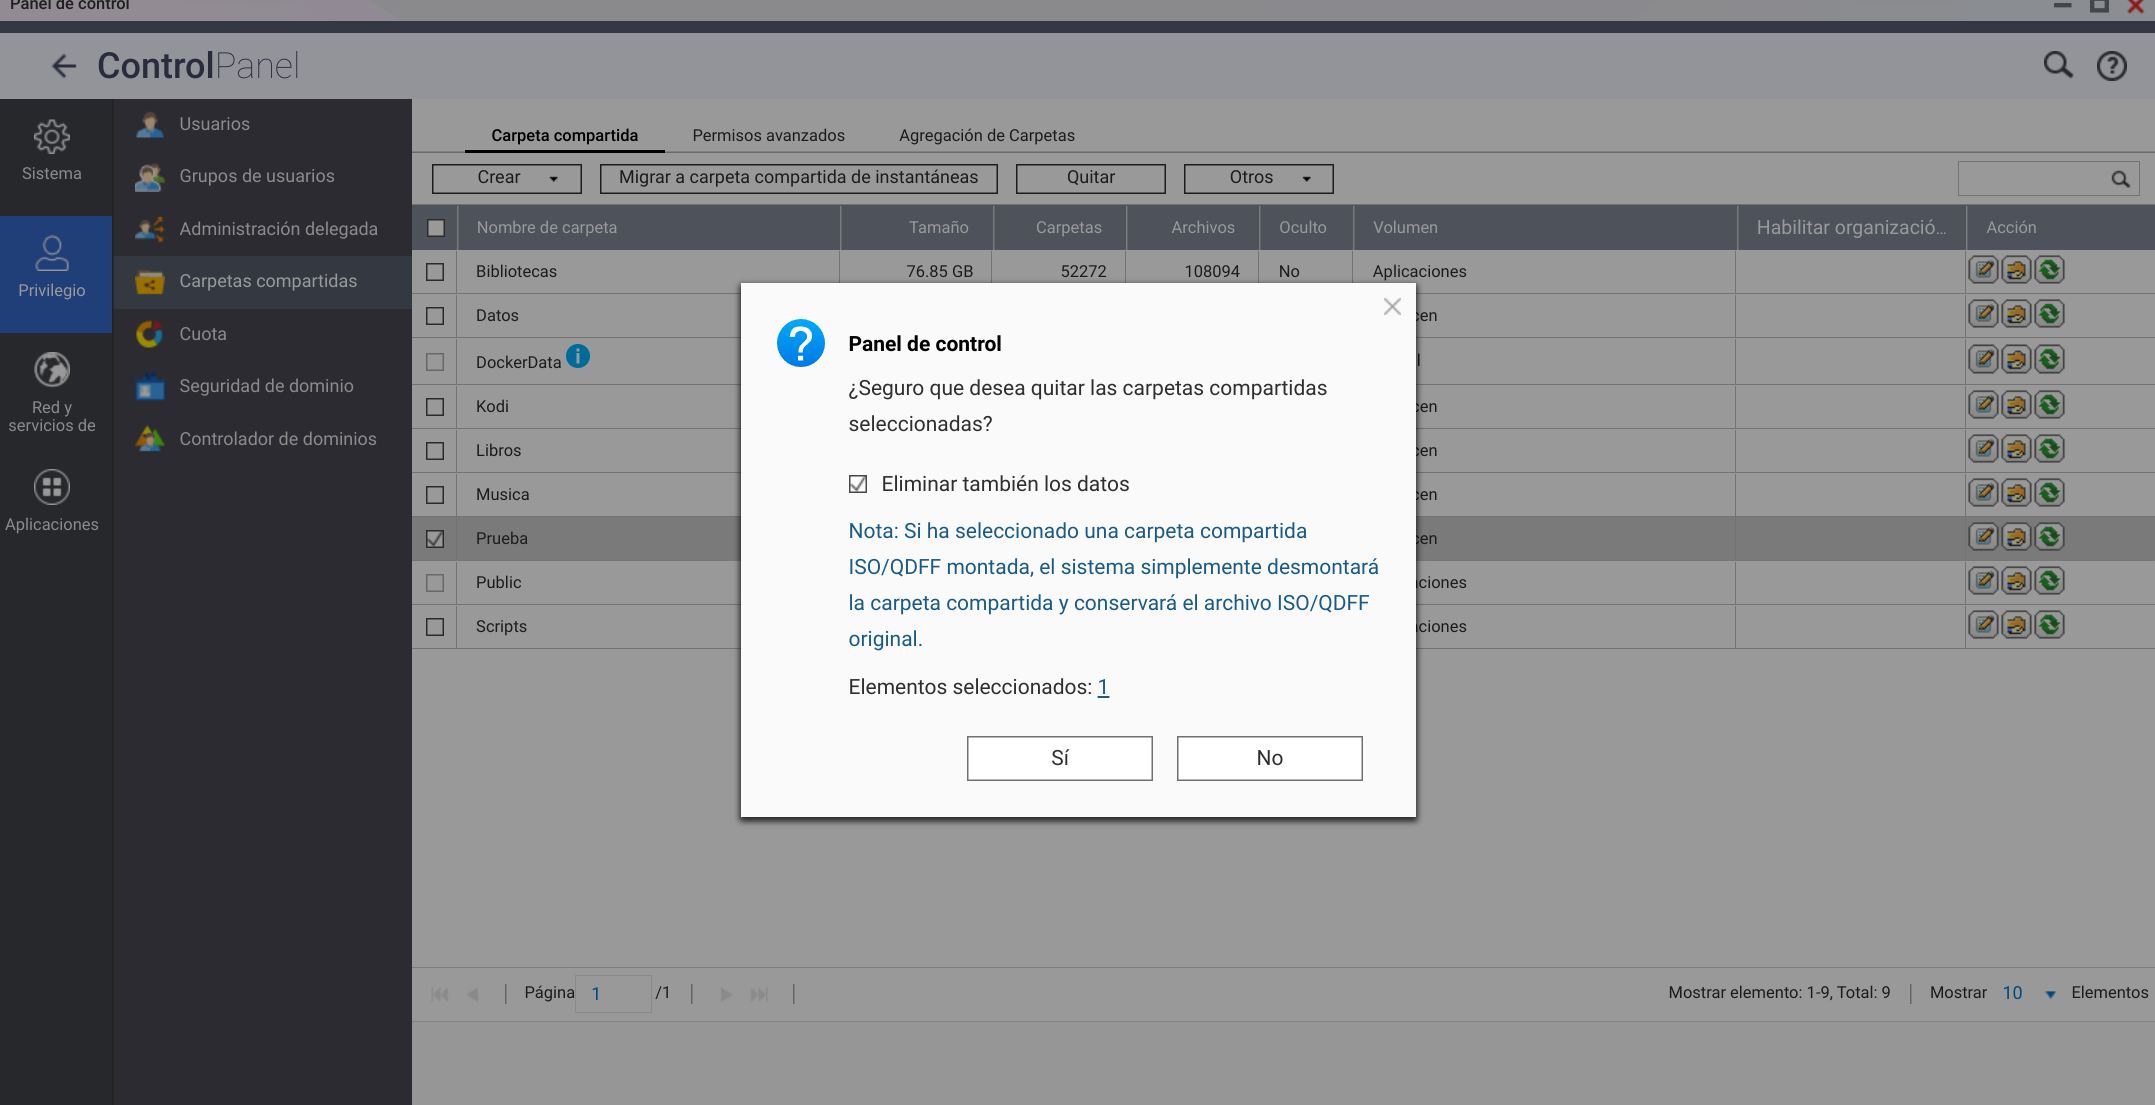Click the page number input field

pyautogui.click(x=613, y=994)
